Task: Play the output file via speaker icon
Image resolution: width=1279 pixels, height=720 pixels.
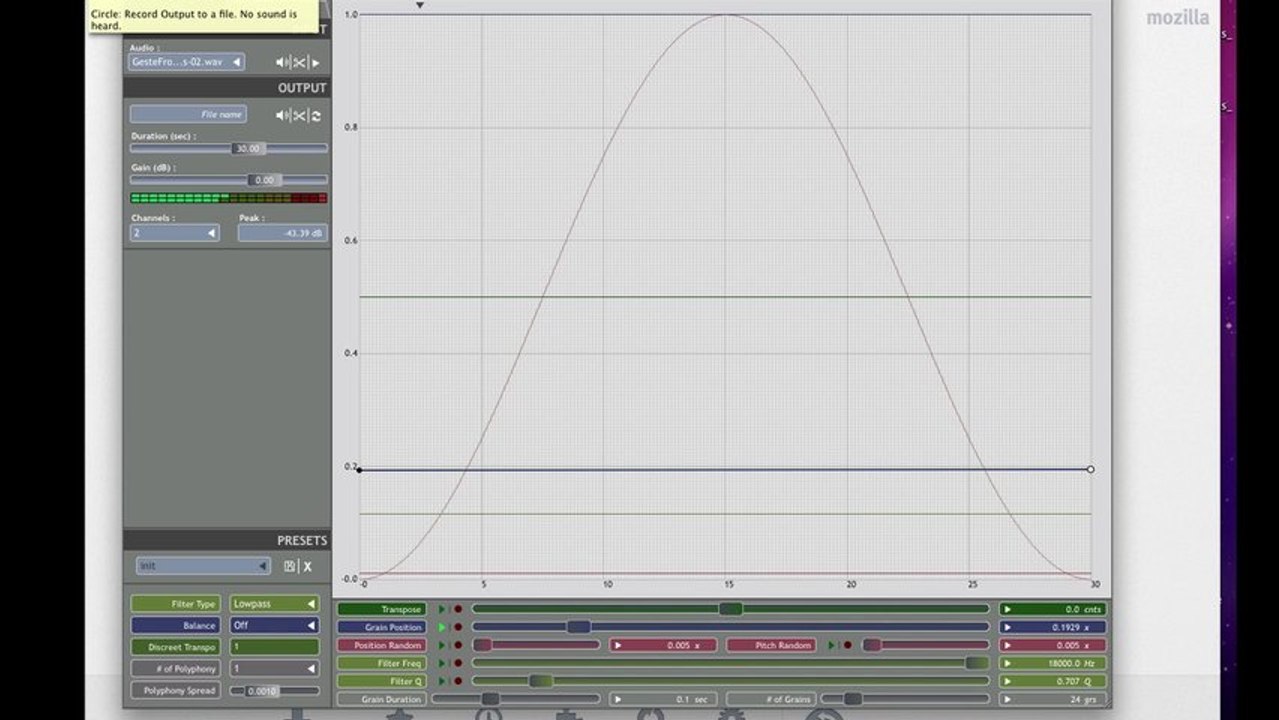Action: (282, 115)
